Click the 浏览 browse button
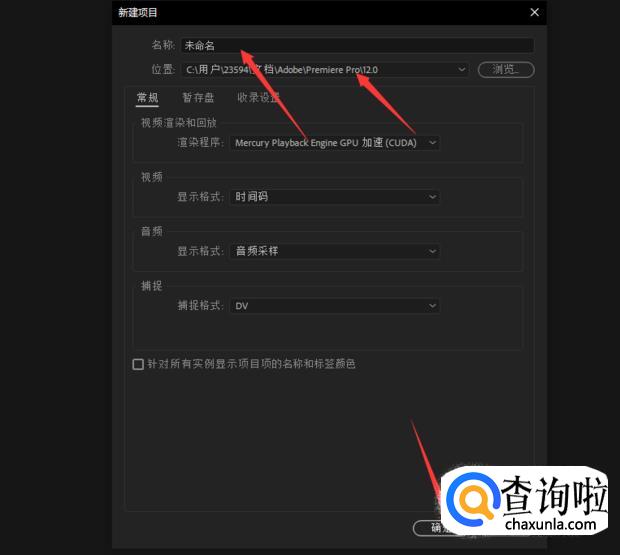The width and height of the screenshot is (620, 555). click(x=506, y=70)
